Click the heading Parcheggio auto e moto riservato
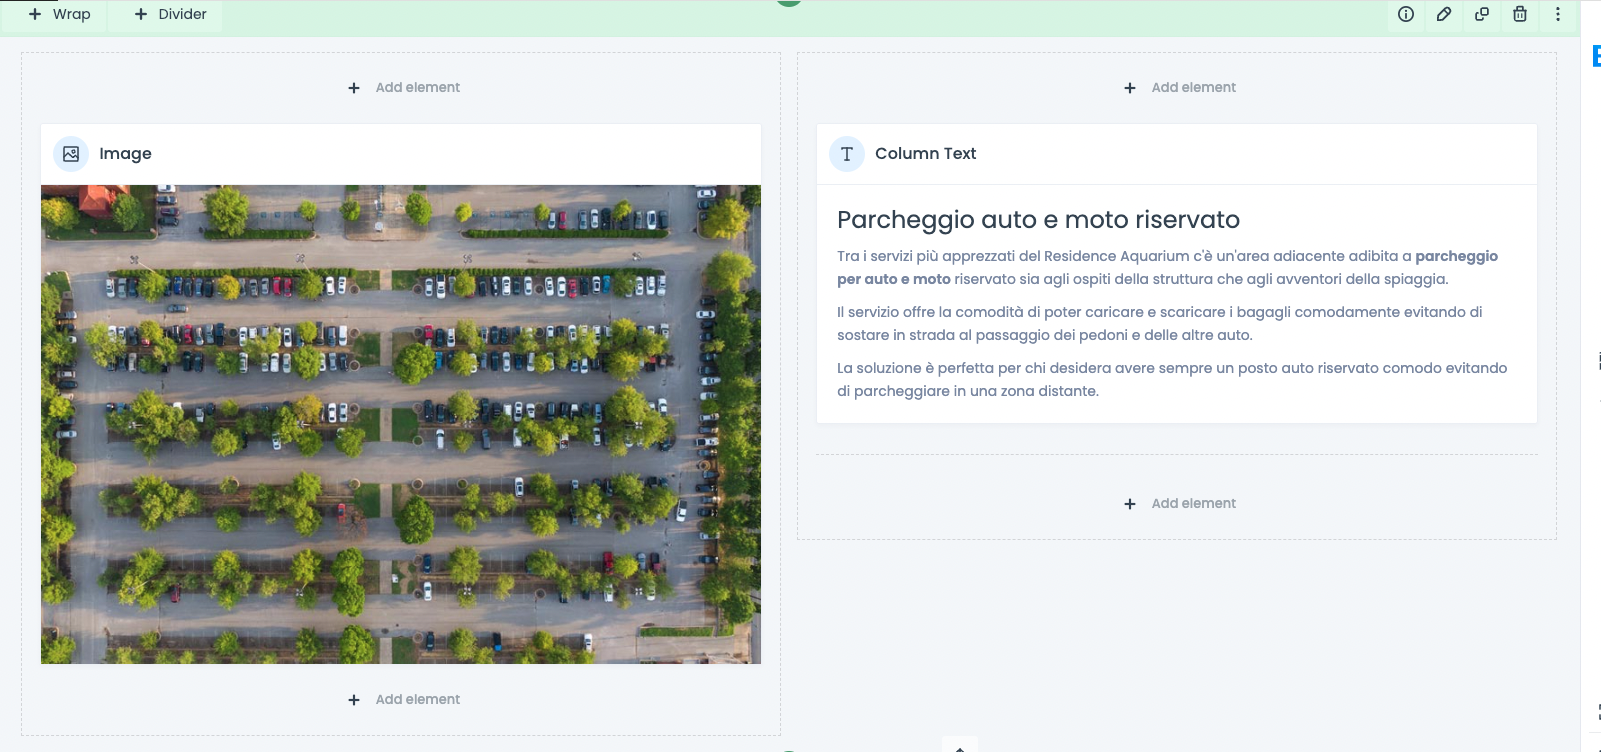This screenshot has width=1601, height=752. (x=1038, y=220)
